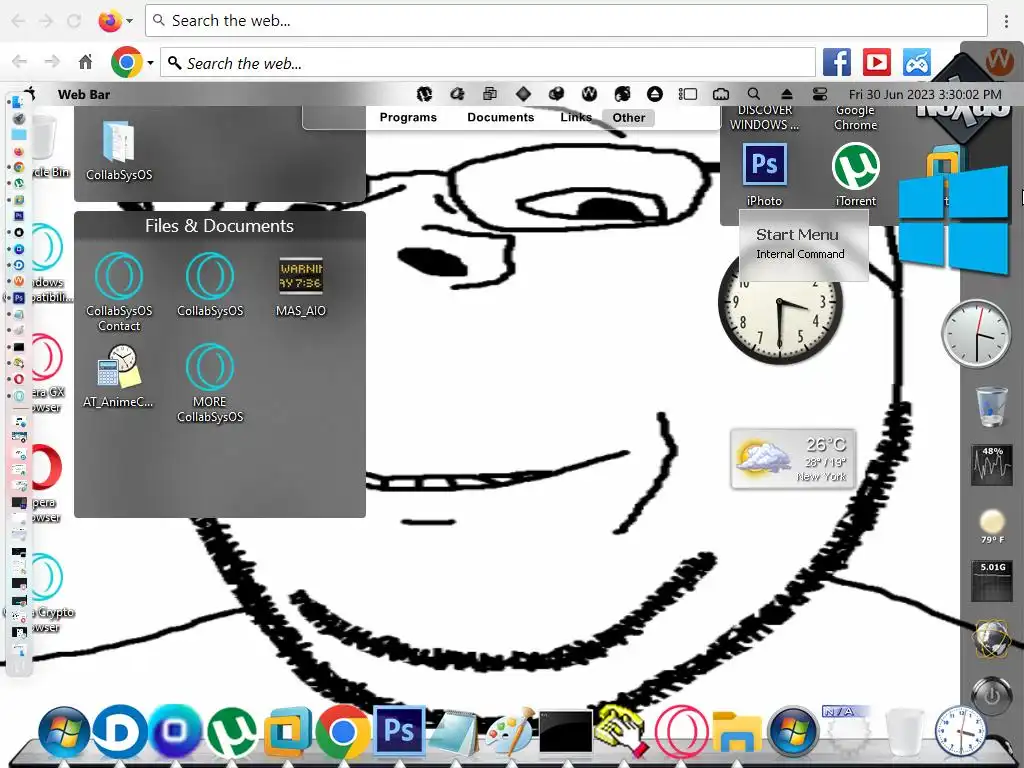This screenshot has height=768, width=1024.
Task: Click date and time in Web Bar
Action: pos(925,94)
